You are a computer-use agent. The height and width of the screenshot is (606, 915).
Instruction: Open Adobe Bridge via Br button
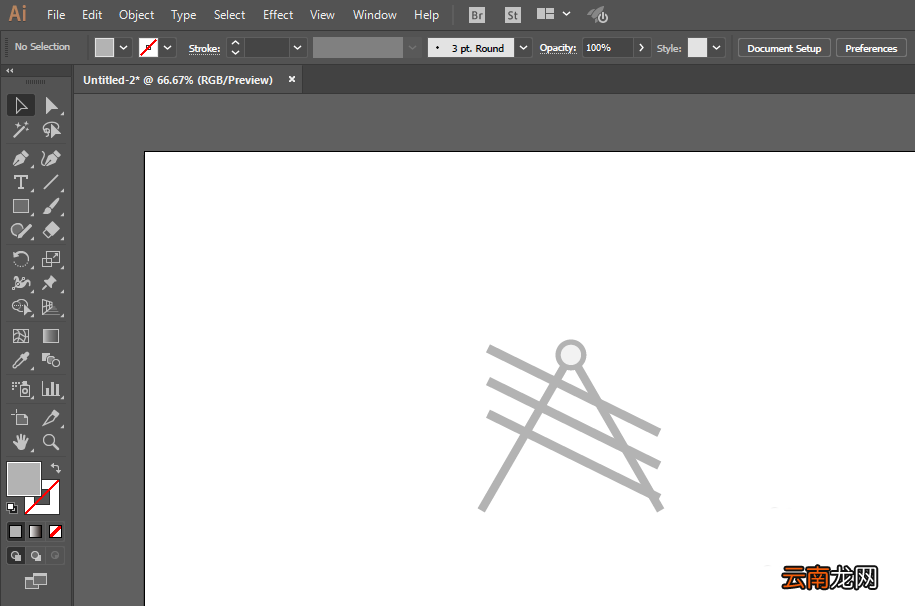(477, 15)
